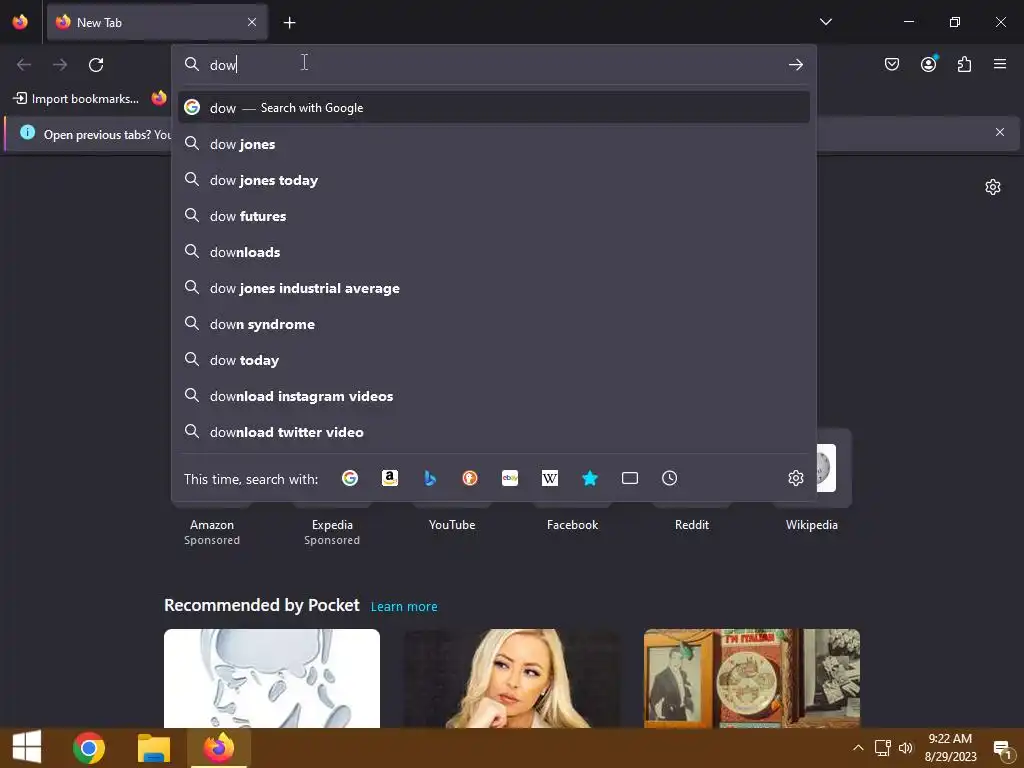Image resolution: width=1024 pixels, height=768 pixels.
Task: Open the Extensions puzzle icon
Action: [x=964, y=64]
